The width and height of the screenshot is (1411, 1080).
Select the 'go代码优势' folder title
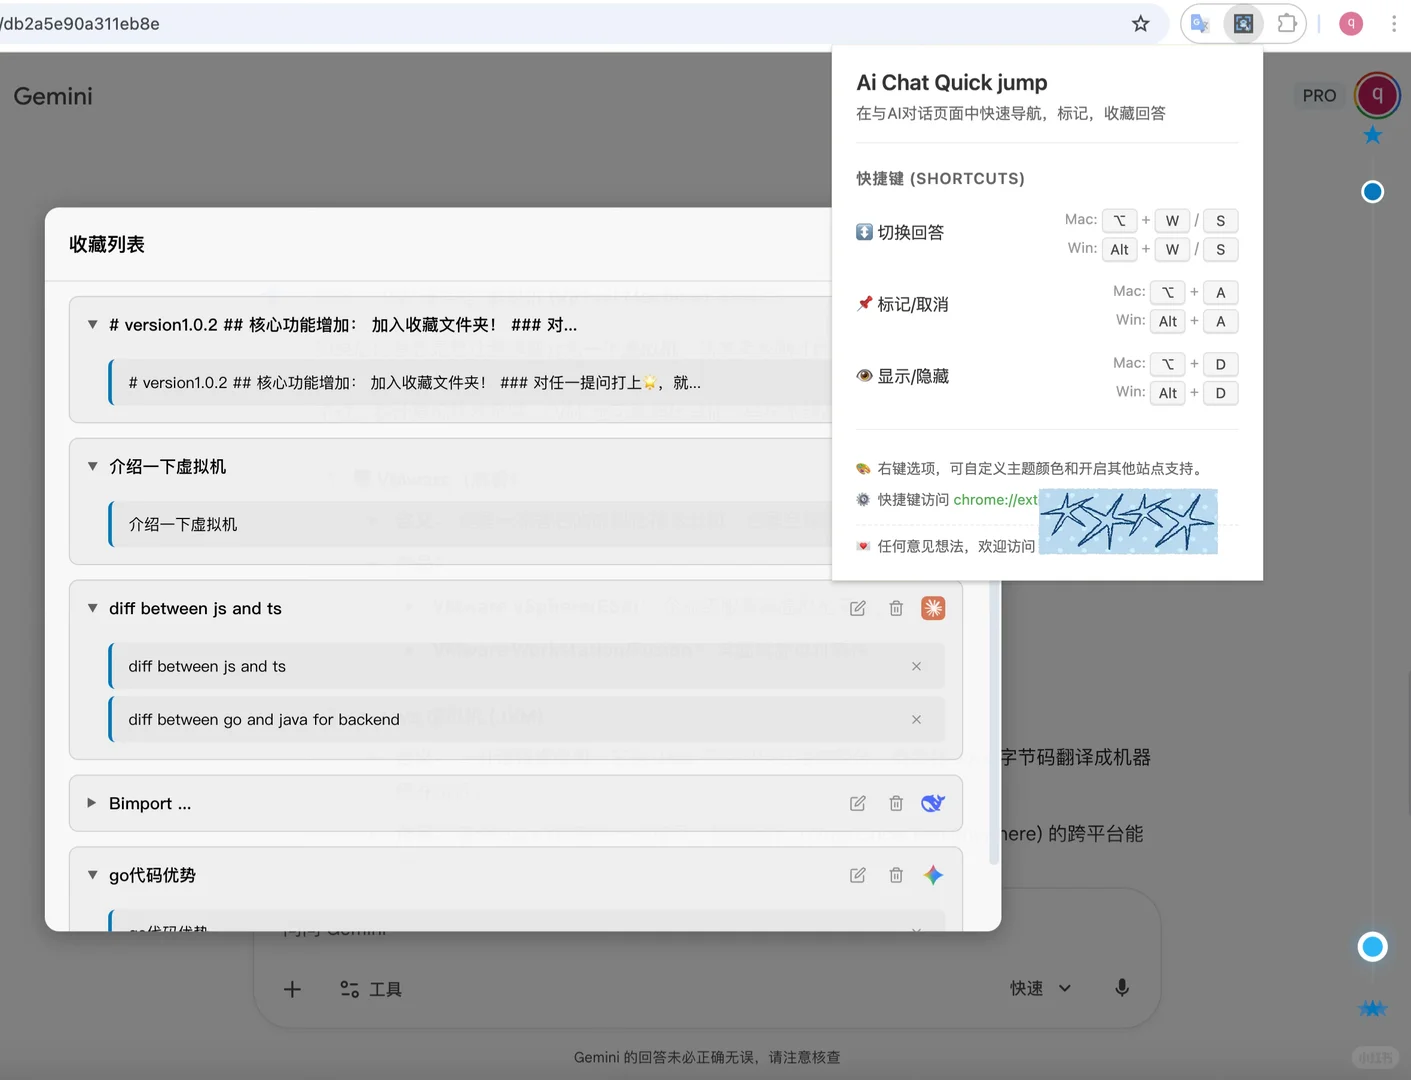click(x=152, y=875)
